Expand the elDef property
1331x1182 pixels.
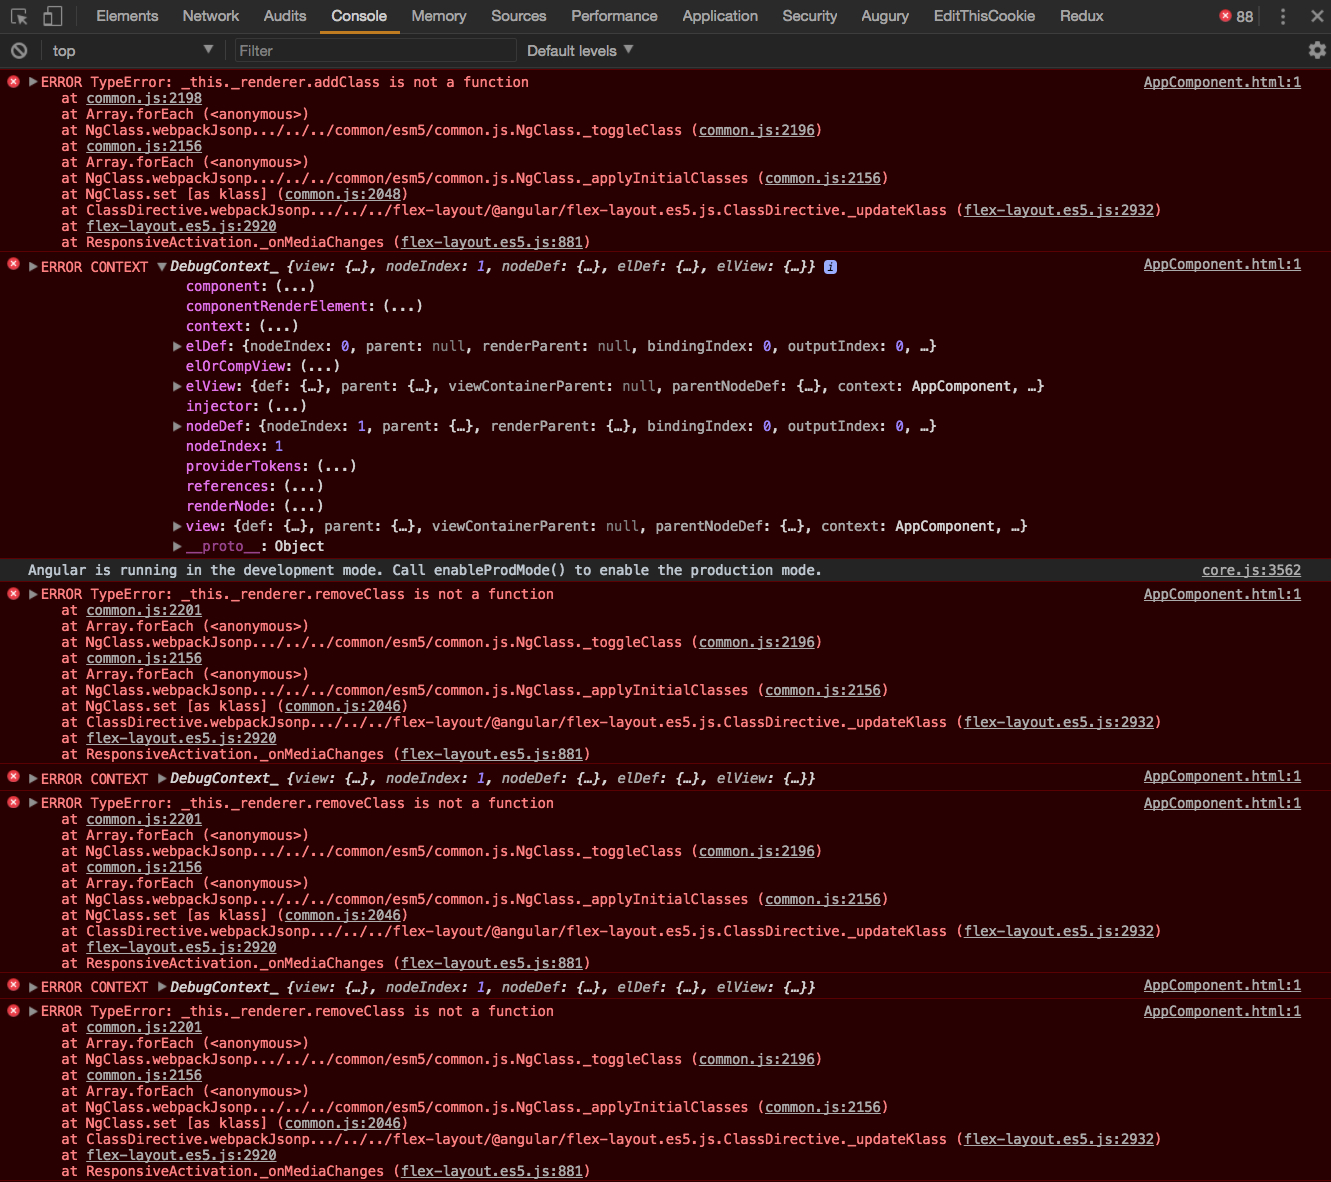coord(177,345)
